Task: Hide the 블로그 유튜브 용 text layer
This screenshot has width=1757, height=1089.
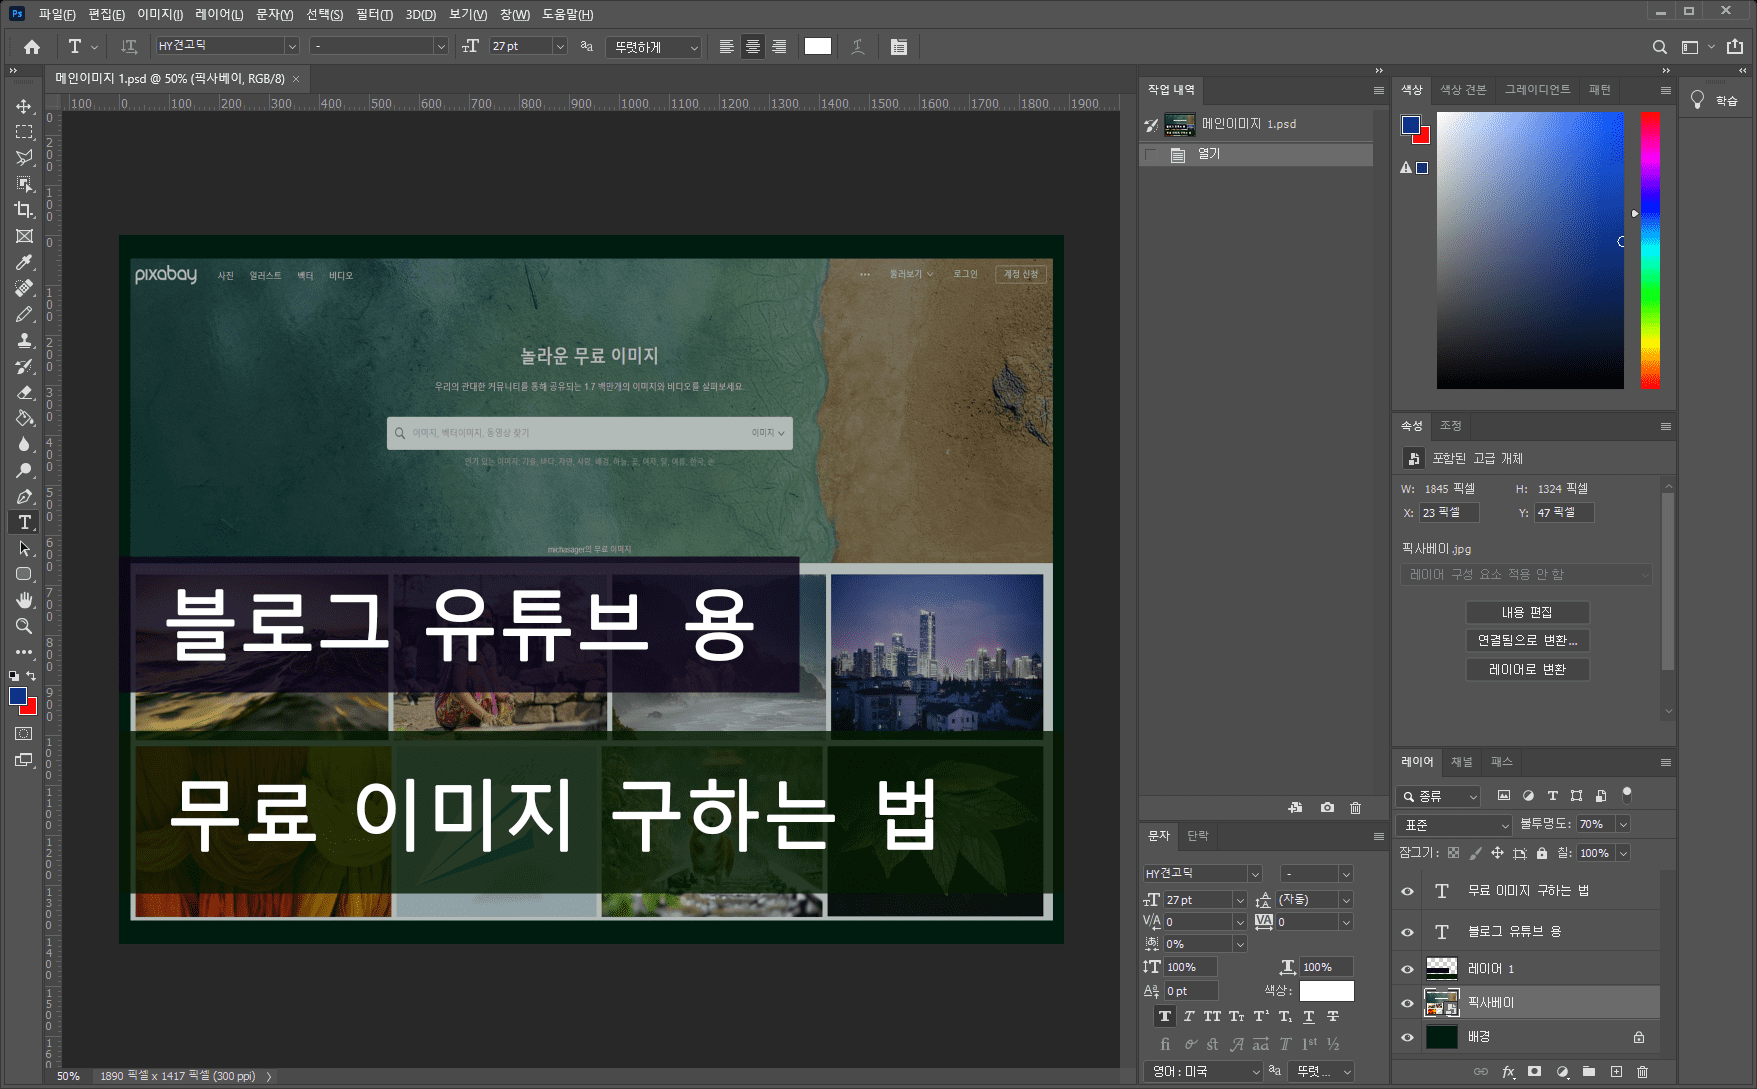Action: [1406, 931]
